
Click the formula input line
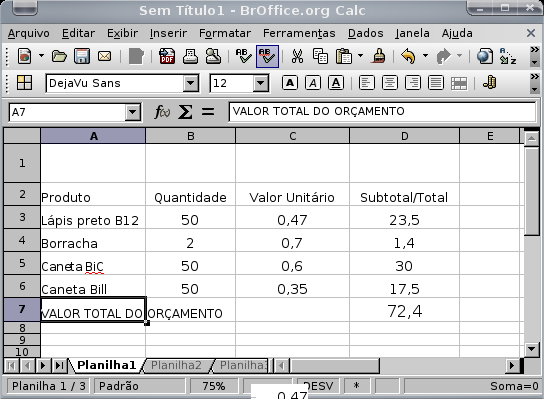[382, 111]
